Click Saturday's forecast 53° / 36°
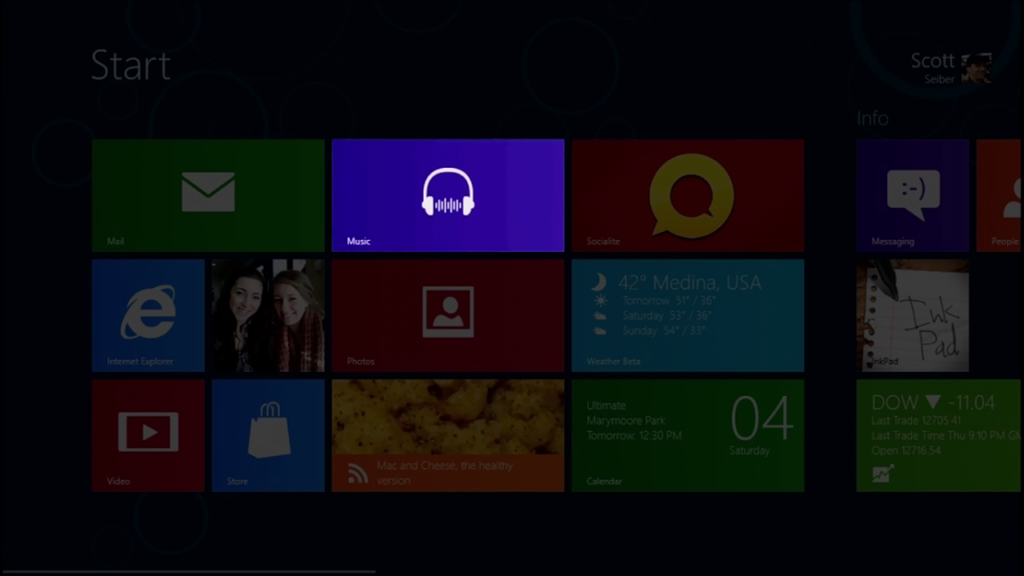The height and width of the screenshot is (576, 1024). [x=667, y=315]
